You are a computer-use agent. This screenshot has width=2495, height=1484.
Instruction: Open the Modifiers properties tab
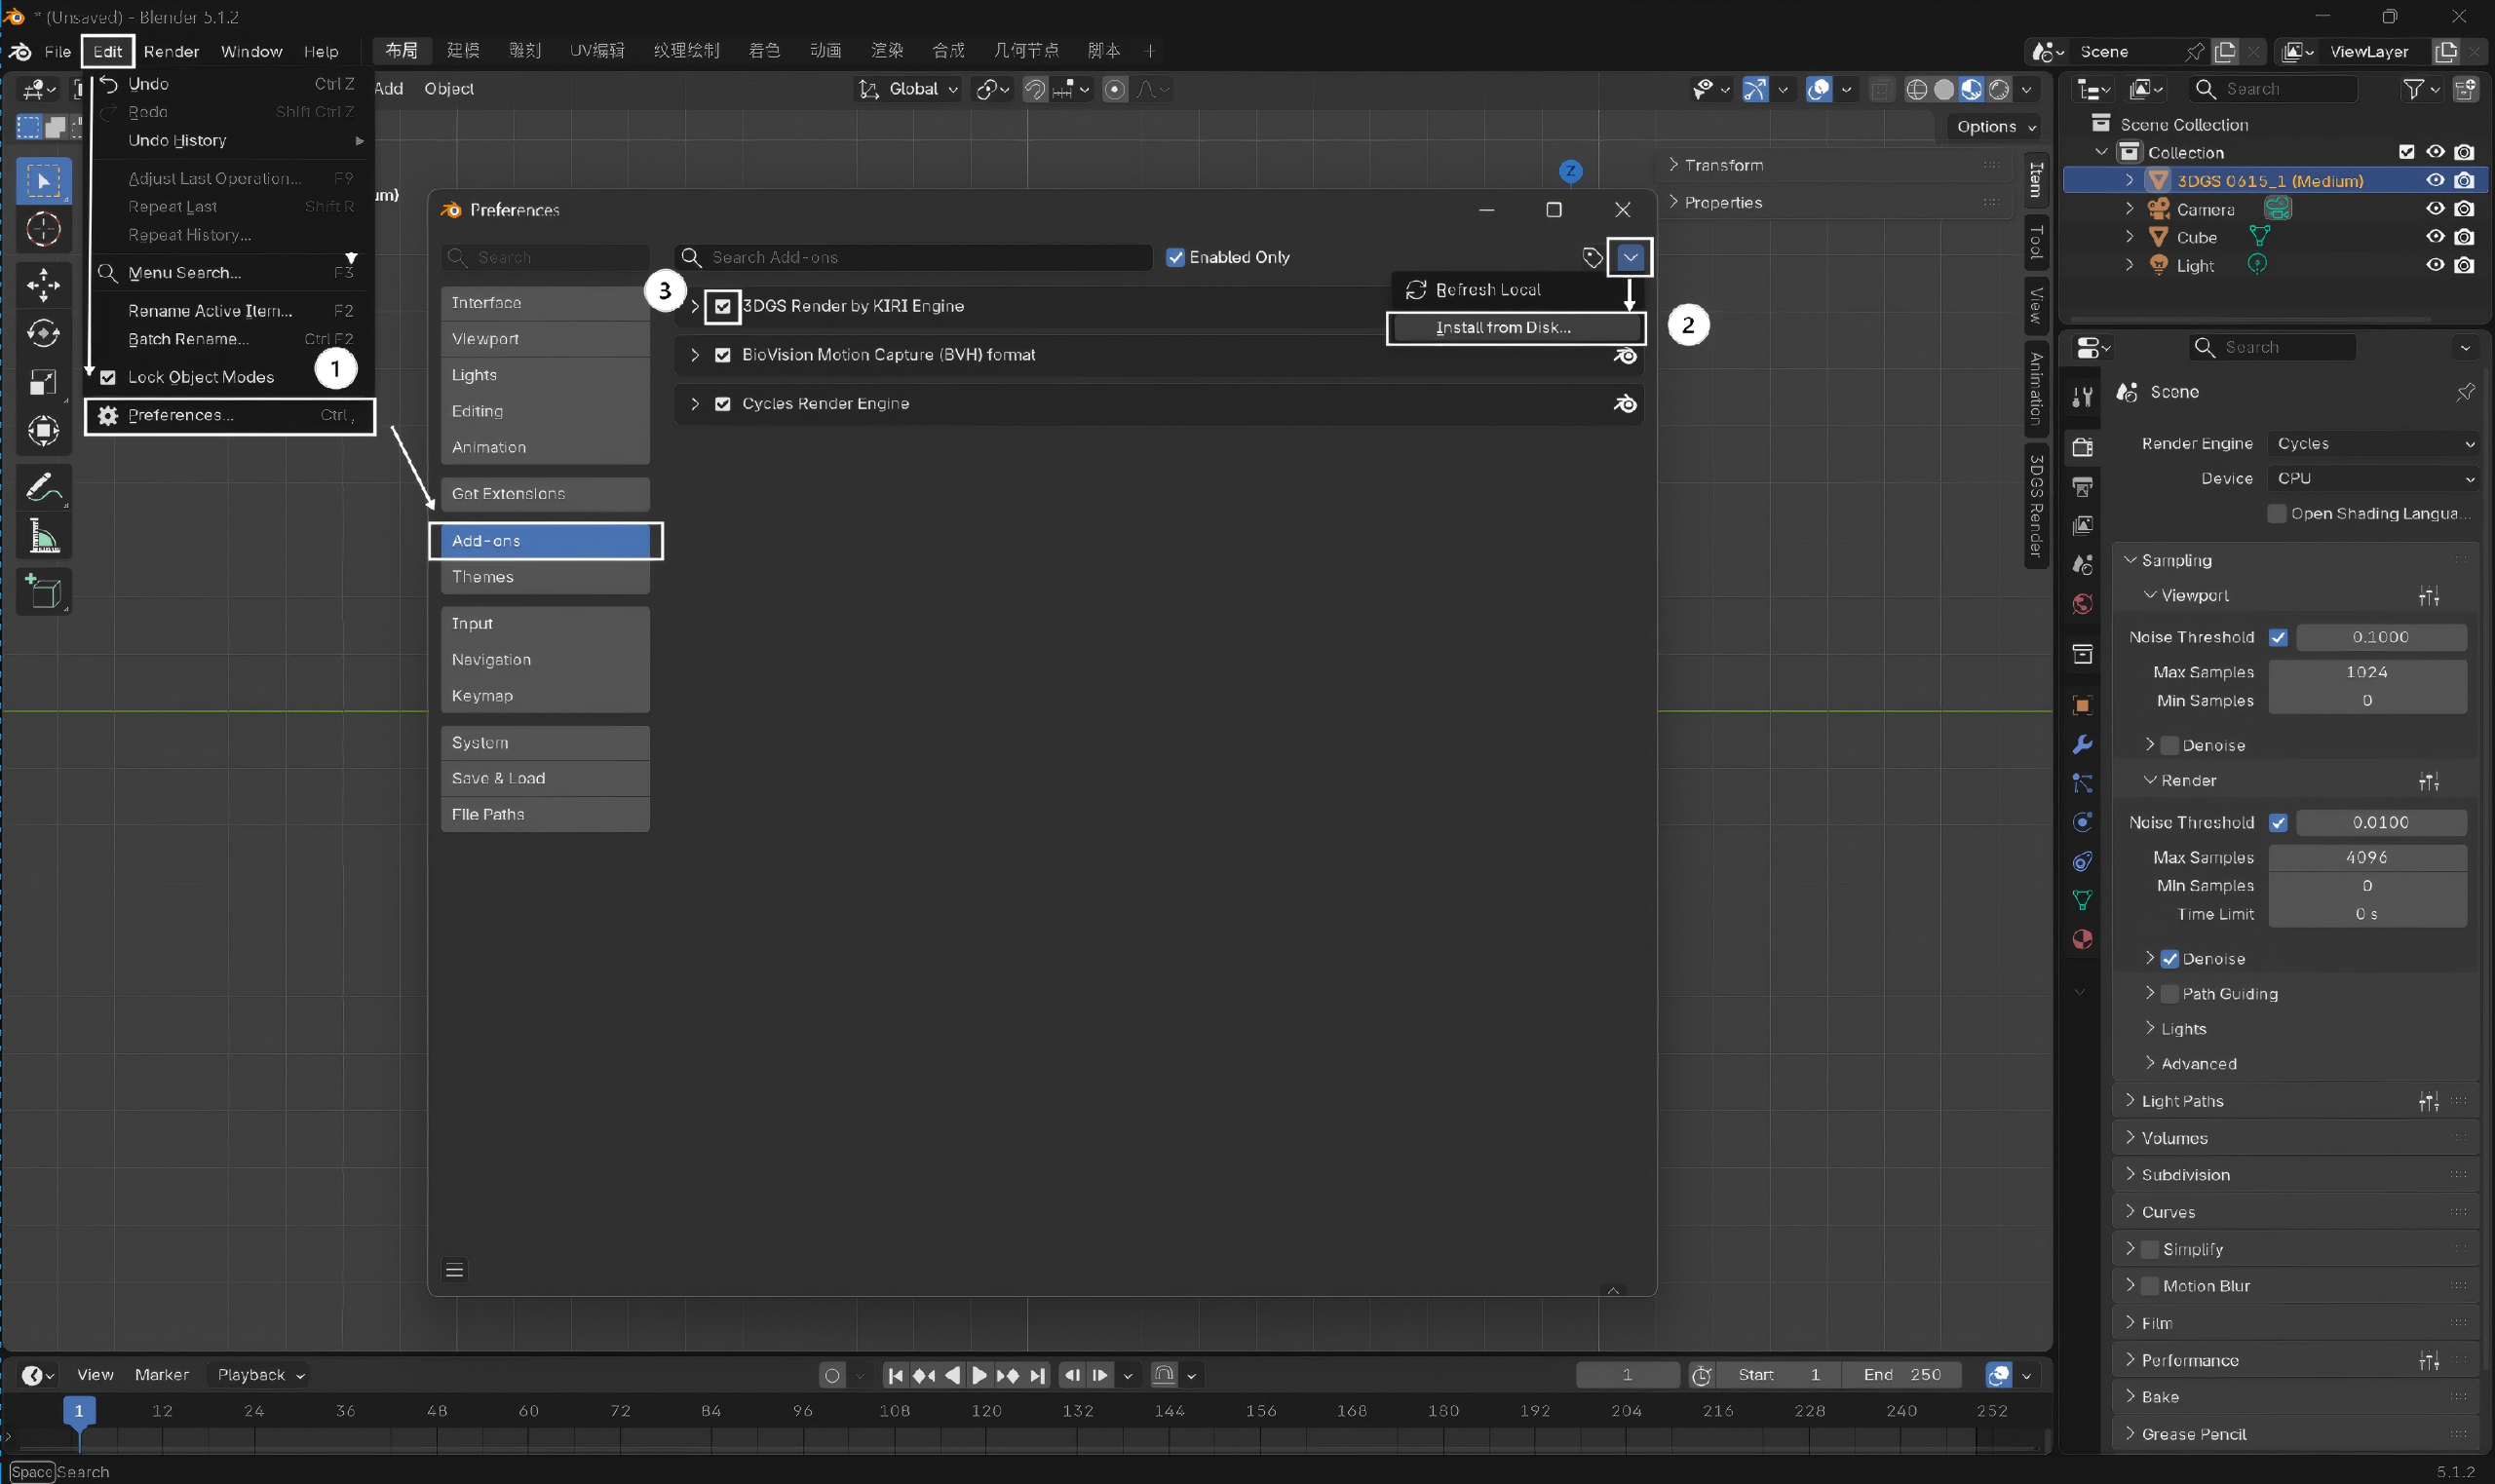pyautogui.click(x=2083, y=744)
